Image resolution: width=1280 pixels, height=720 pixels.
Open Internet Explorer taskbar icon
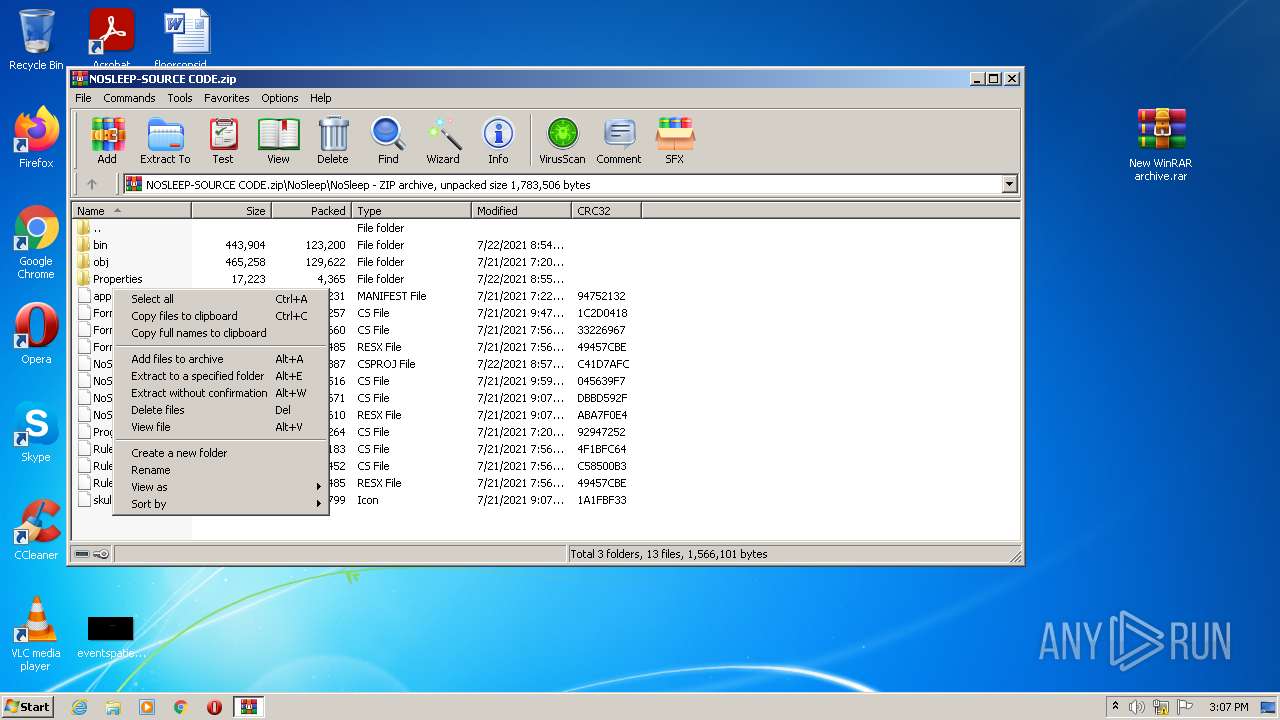coord(79,707)
